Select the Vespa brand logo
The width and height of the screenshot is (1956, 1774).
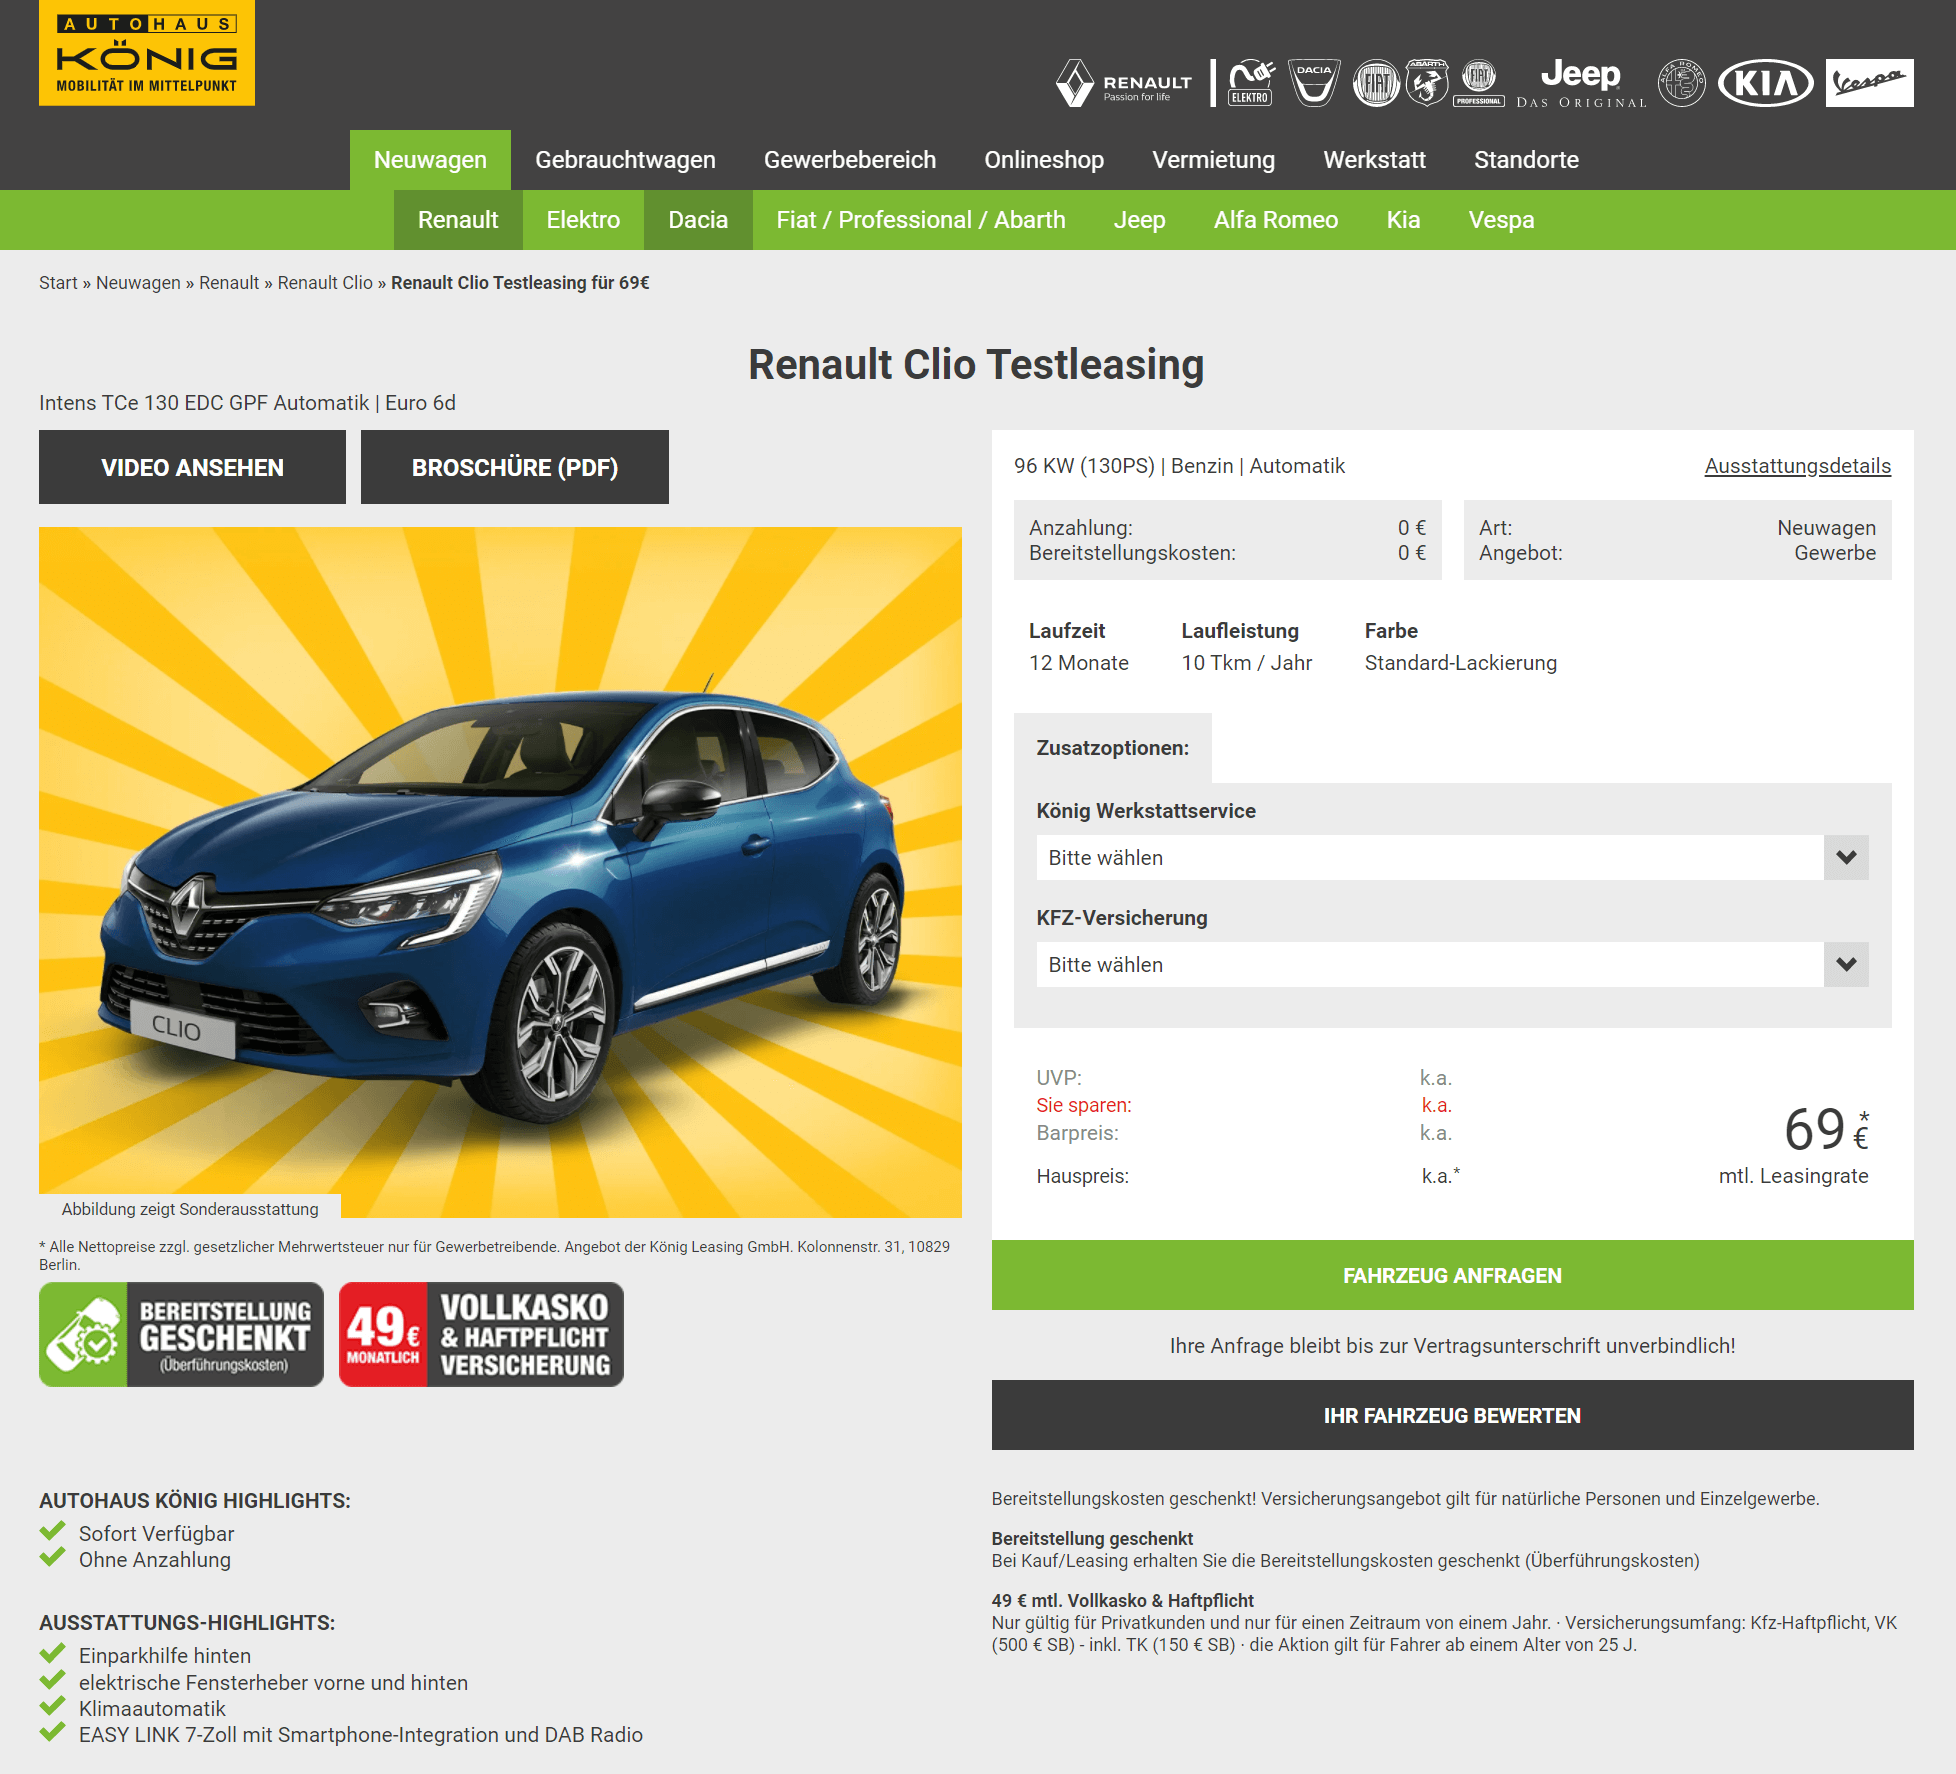coord(1869,83)
